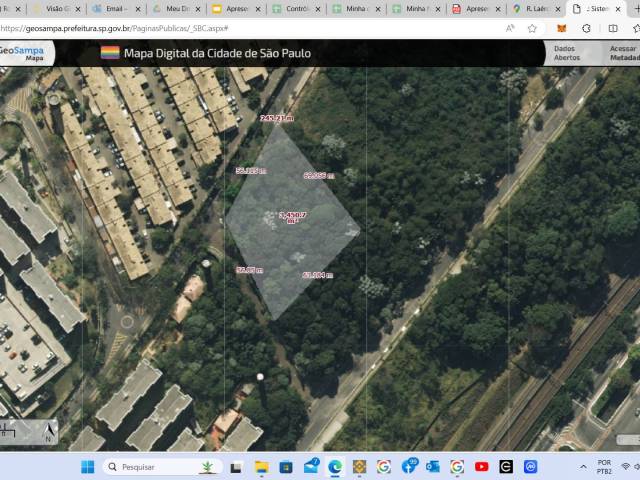Click the rainbow pride flag icon
640x480 pixels.
coord(110,53)
